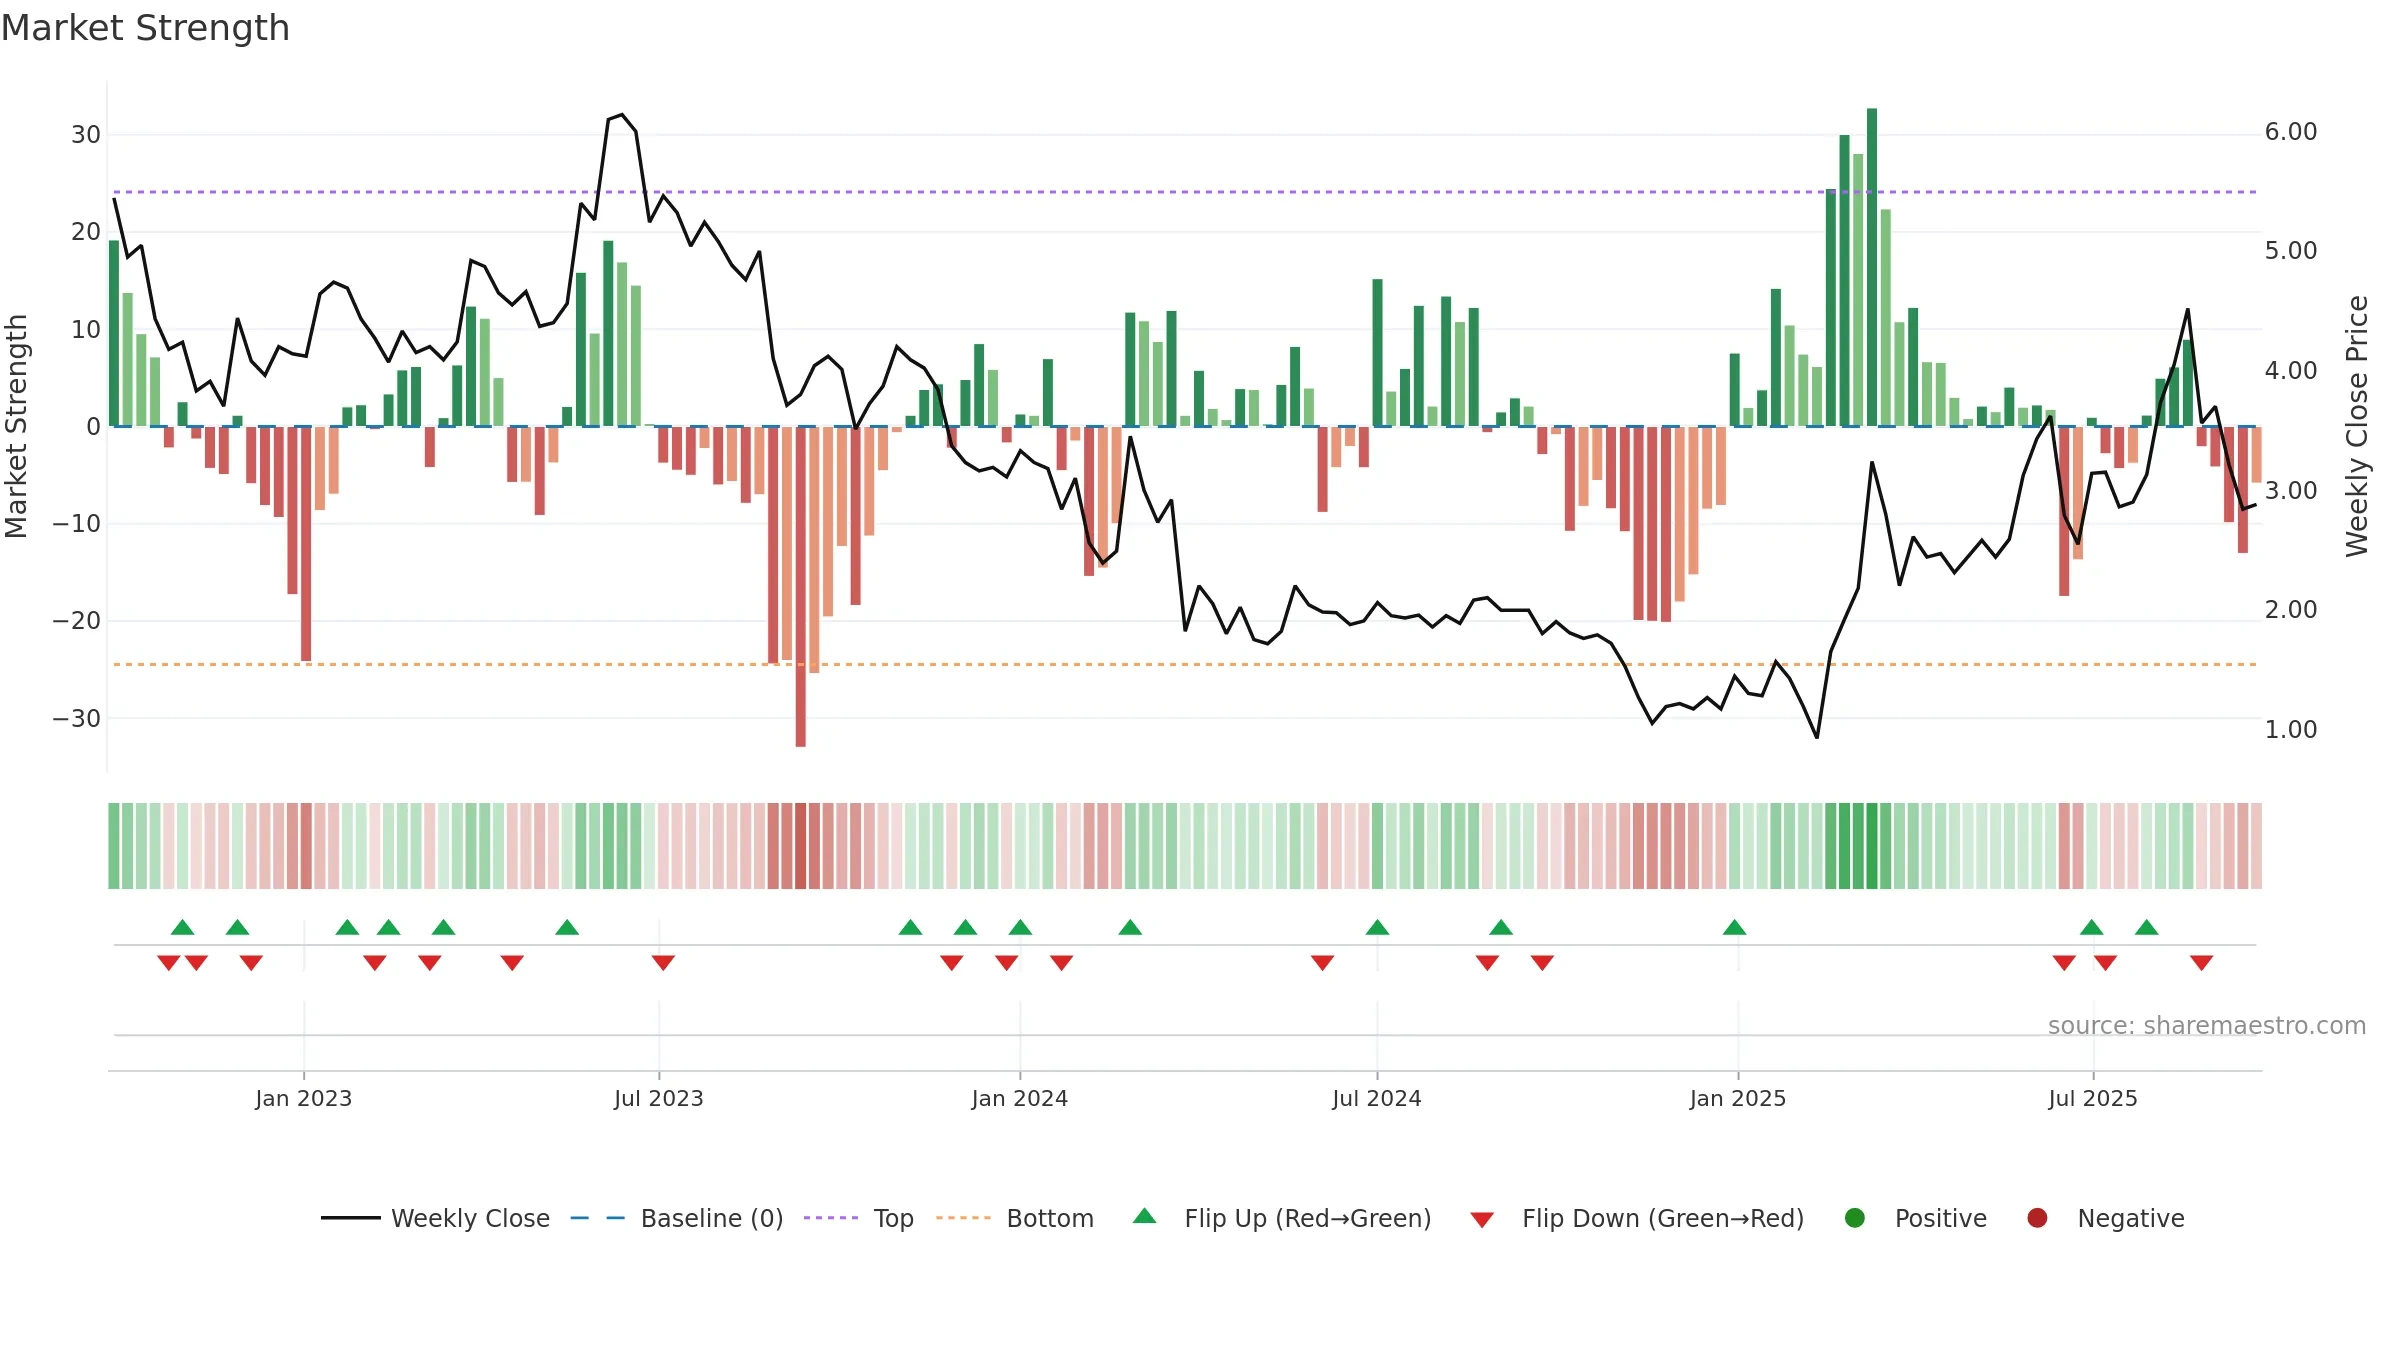The width and height of the screenshot is (2400, 1350).
Task: Click the orange dotted Bottom line sample
Action: point(963,1218)
